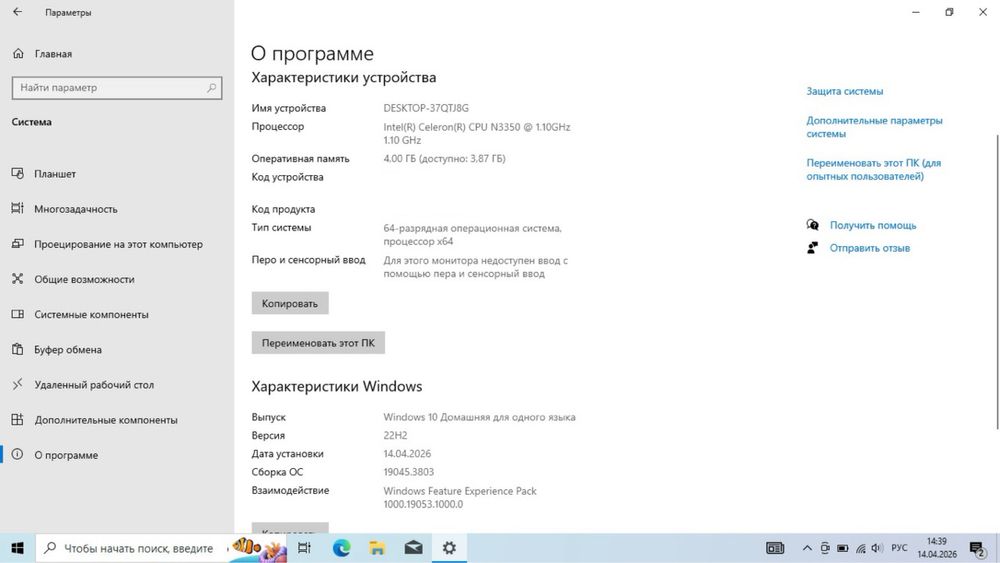Click the clownfish search highlight image
The width and height of the screenshot is (1000, 563).
tap(258, 548)
